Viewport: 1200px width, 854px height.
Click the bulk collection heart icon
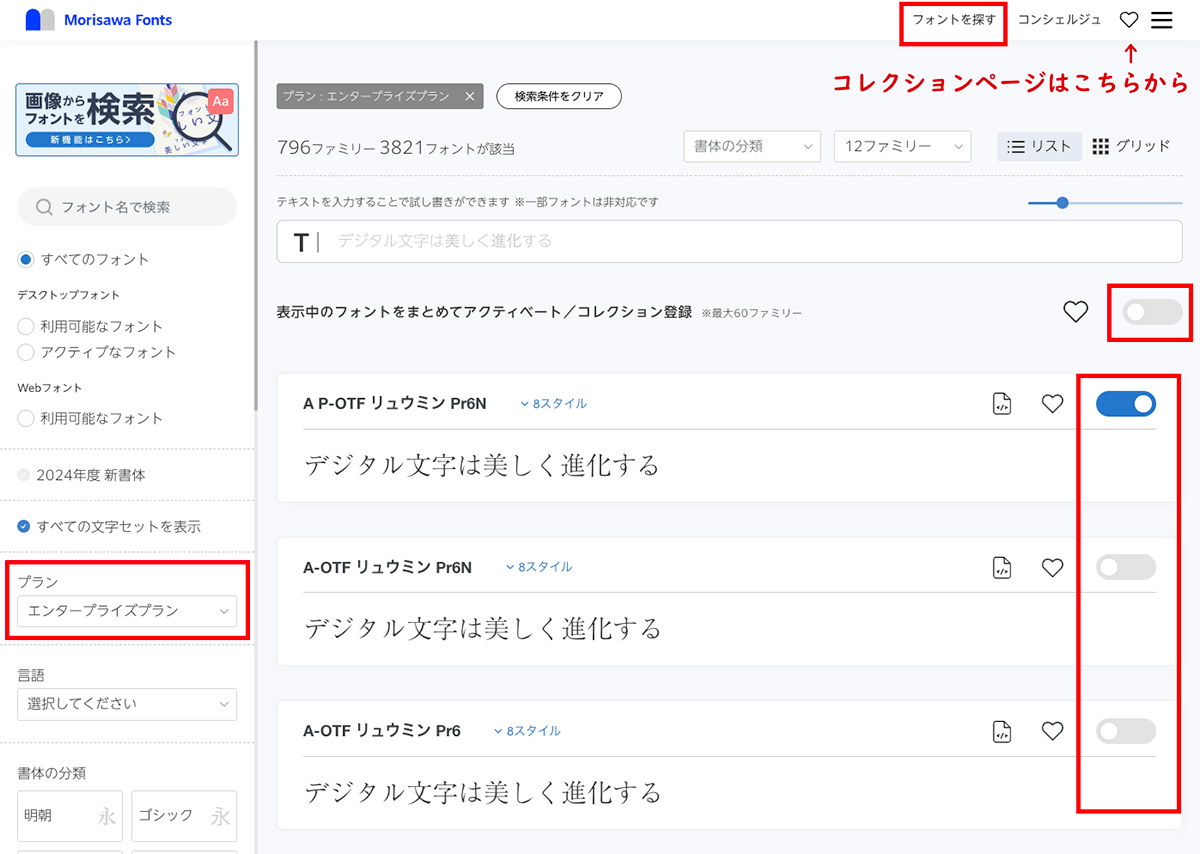[x=1075, y=312]
